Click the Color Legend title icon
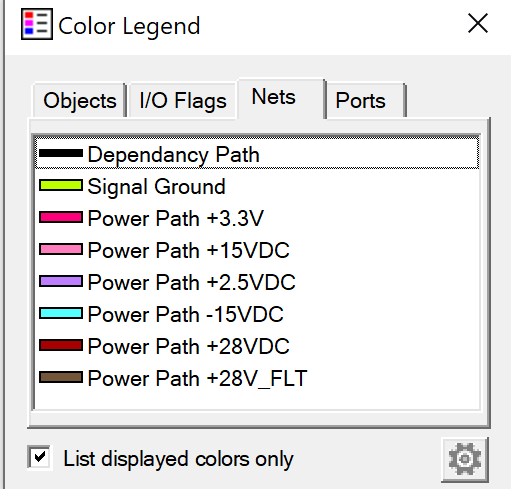Image resolution: width=511 pixels, height=489 pixels. point(37,24)
